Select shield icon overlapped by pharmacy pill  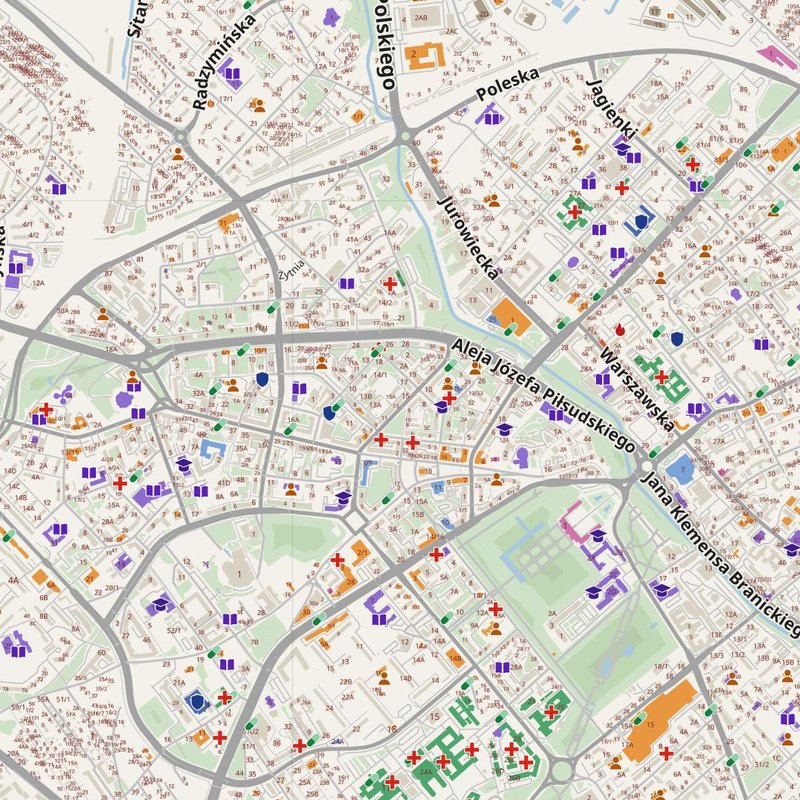pos(330,413)
